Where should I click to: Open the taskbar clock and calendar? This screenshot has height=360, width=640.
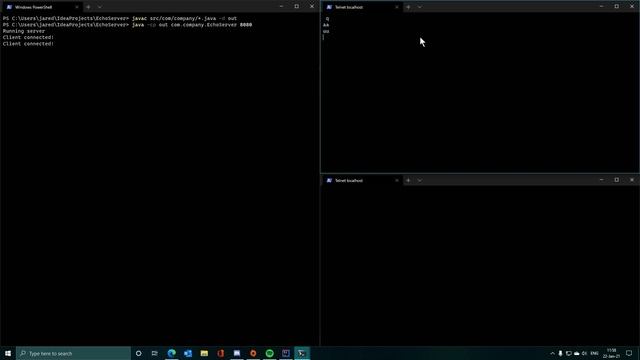point(611,353)
